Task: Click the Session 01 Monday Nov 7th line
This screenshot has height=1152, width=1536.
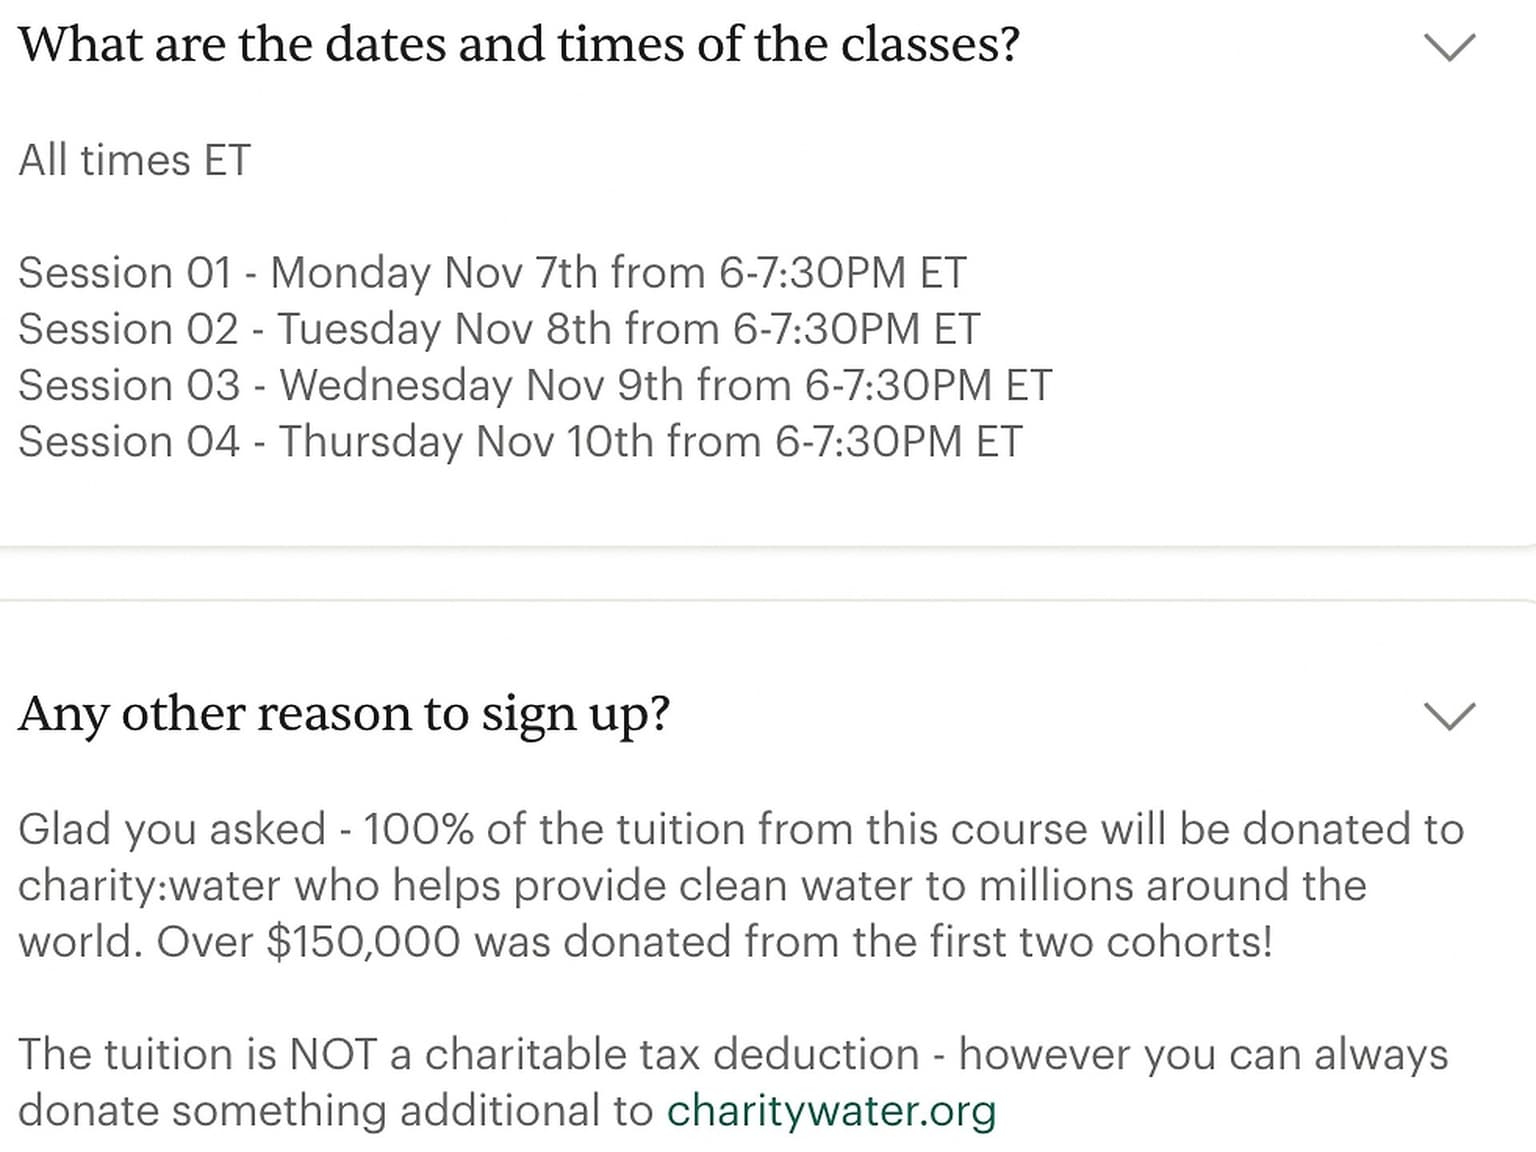Action: click(492, 273)
